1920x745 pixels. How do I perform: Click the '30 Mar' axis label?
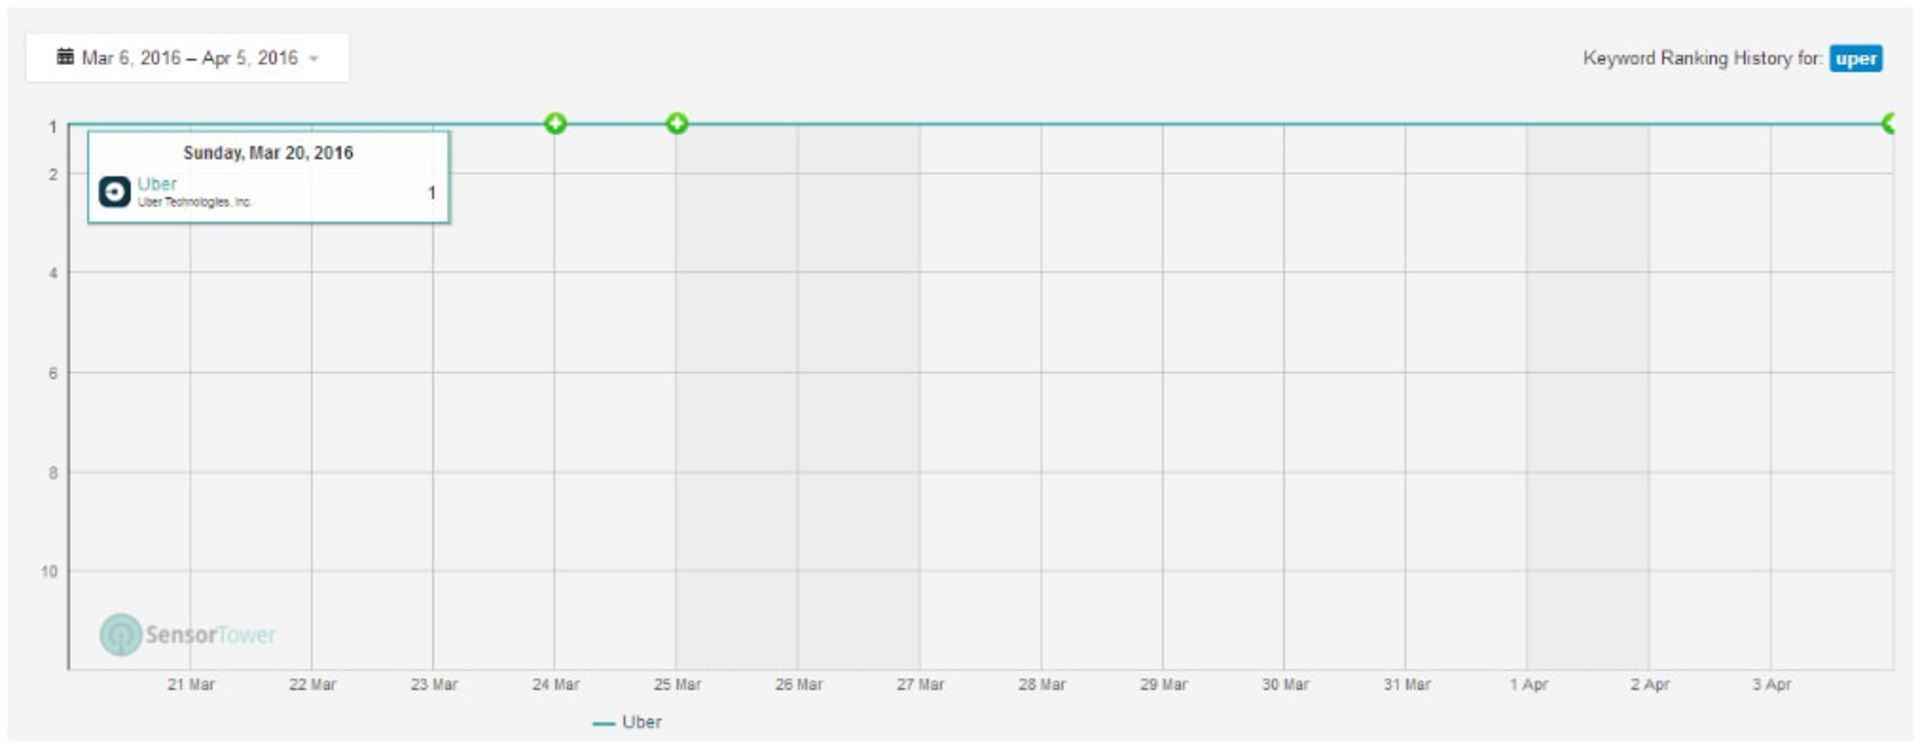point(1285,685)
